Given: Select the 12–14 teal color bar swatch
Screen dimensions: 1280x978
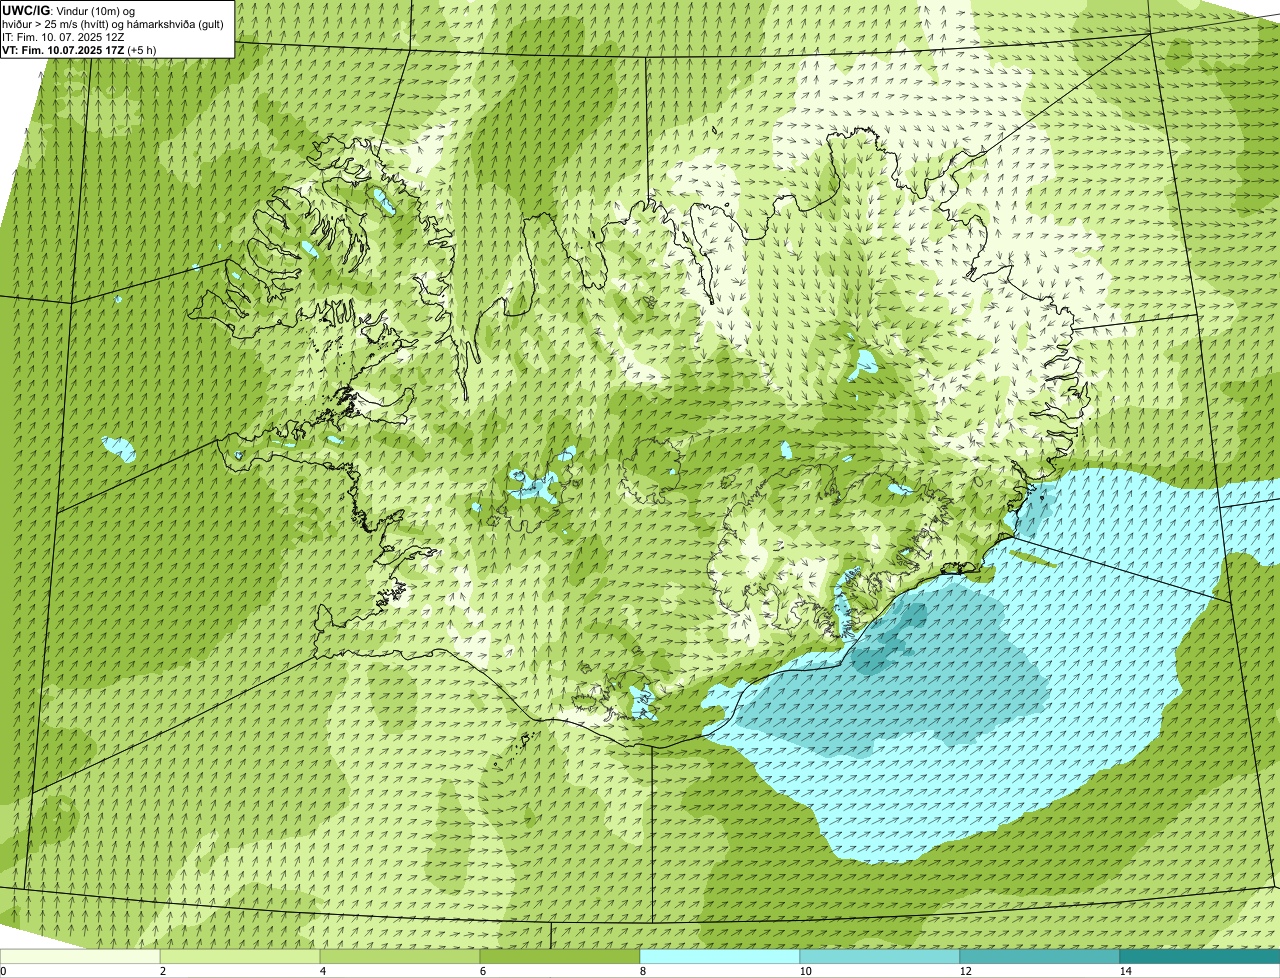Looking at the screenshot, I should click(1040, 956).
